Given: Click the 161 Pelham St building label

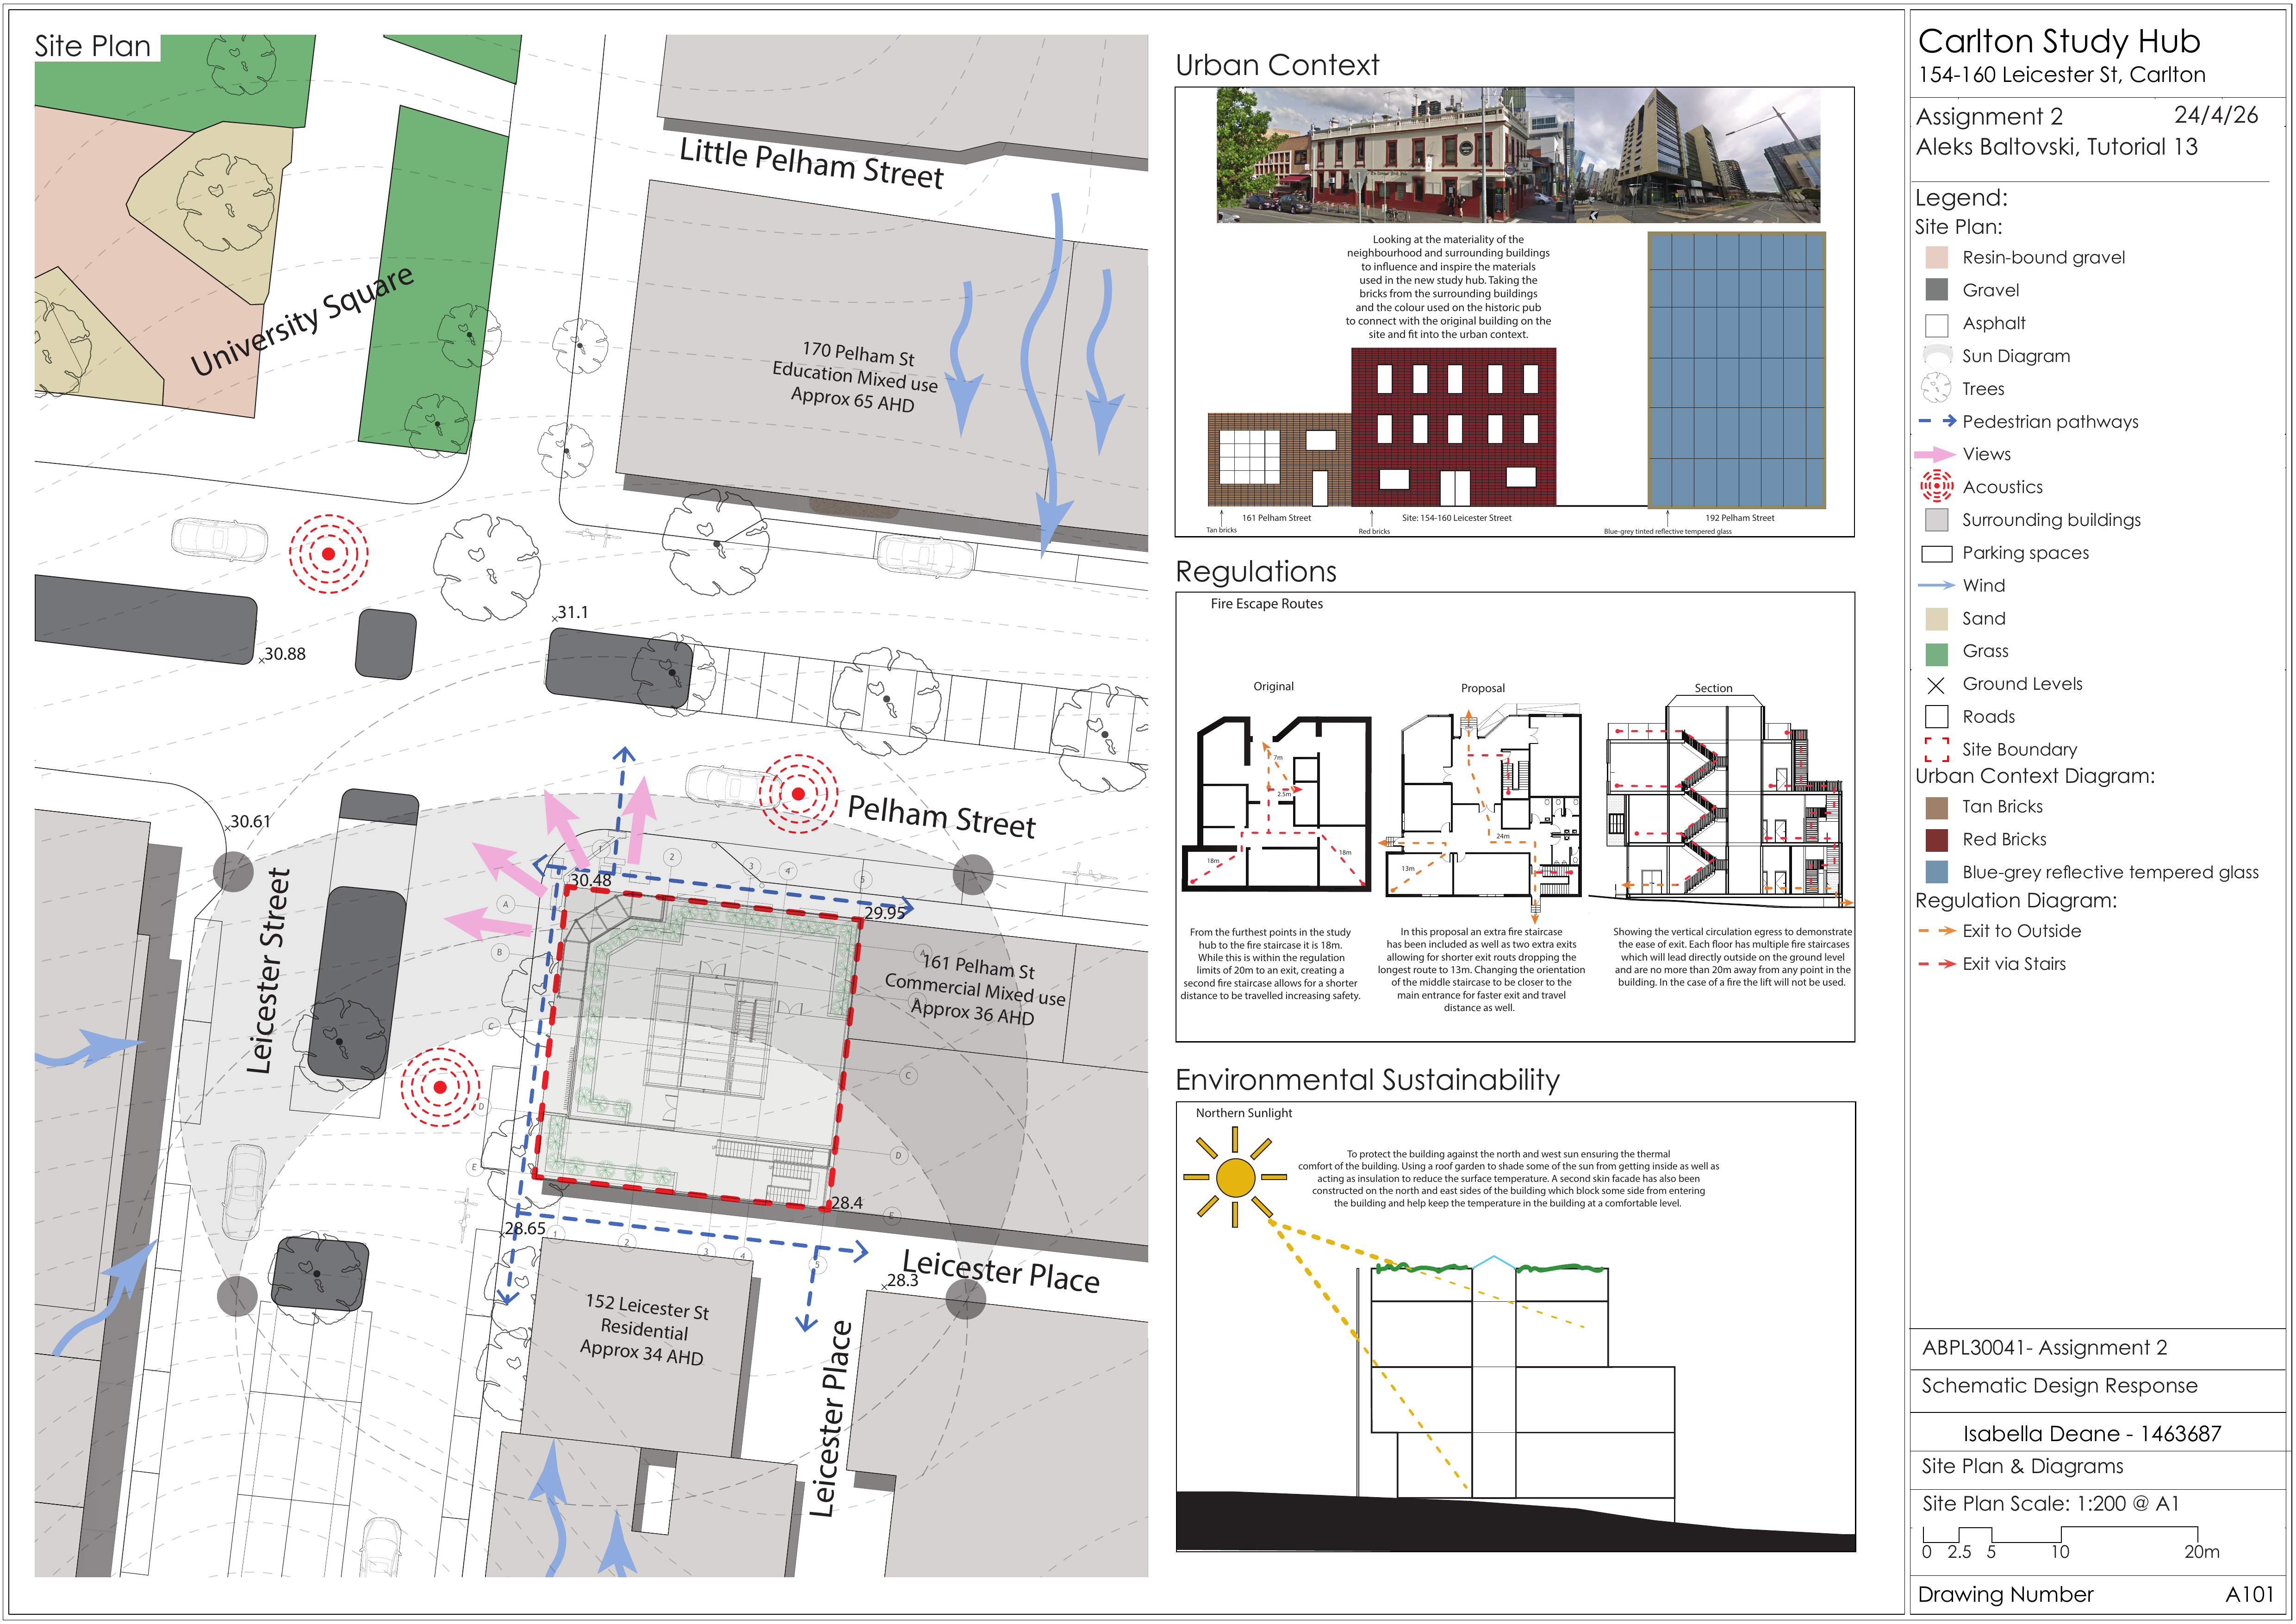Looking at the screenshot, I should point(975,990).
